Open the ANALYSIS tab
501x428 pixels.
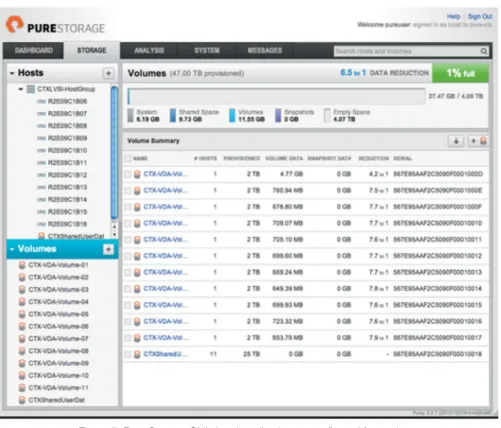(149, 50)
